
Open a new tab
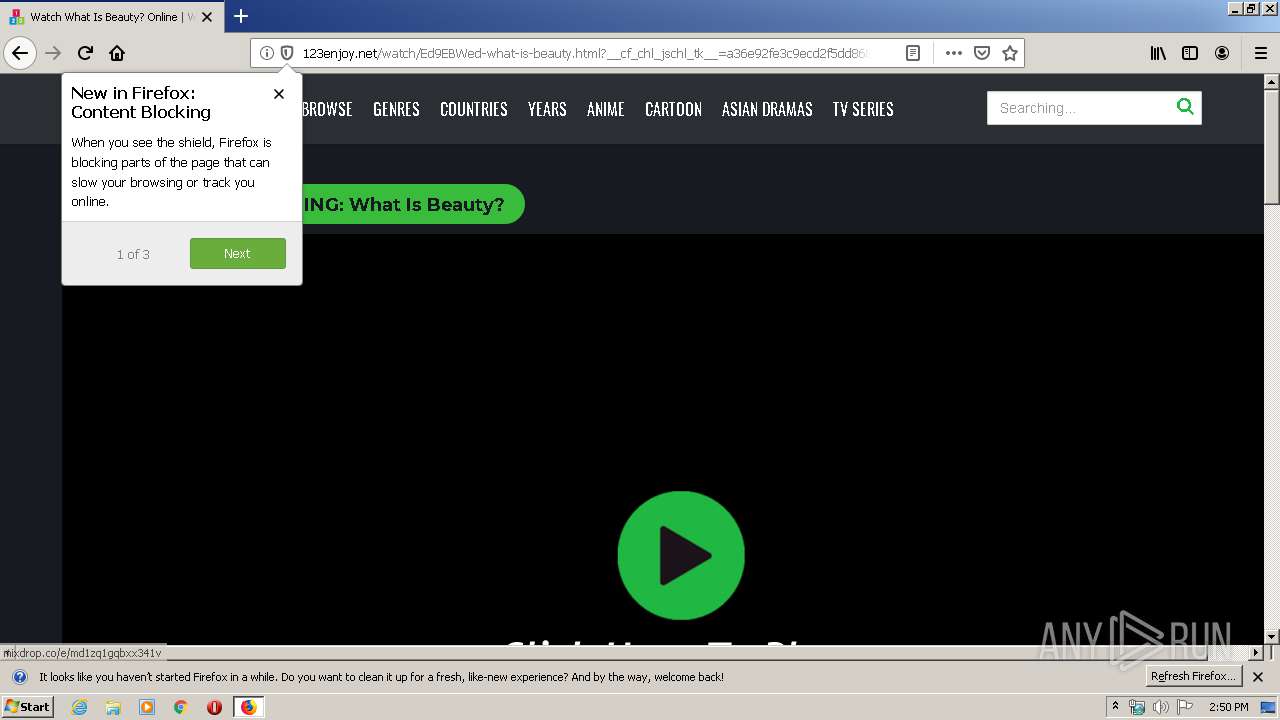pos(241,16)
